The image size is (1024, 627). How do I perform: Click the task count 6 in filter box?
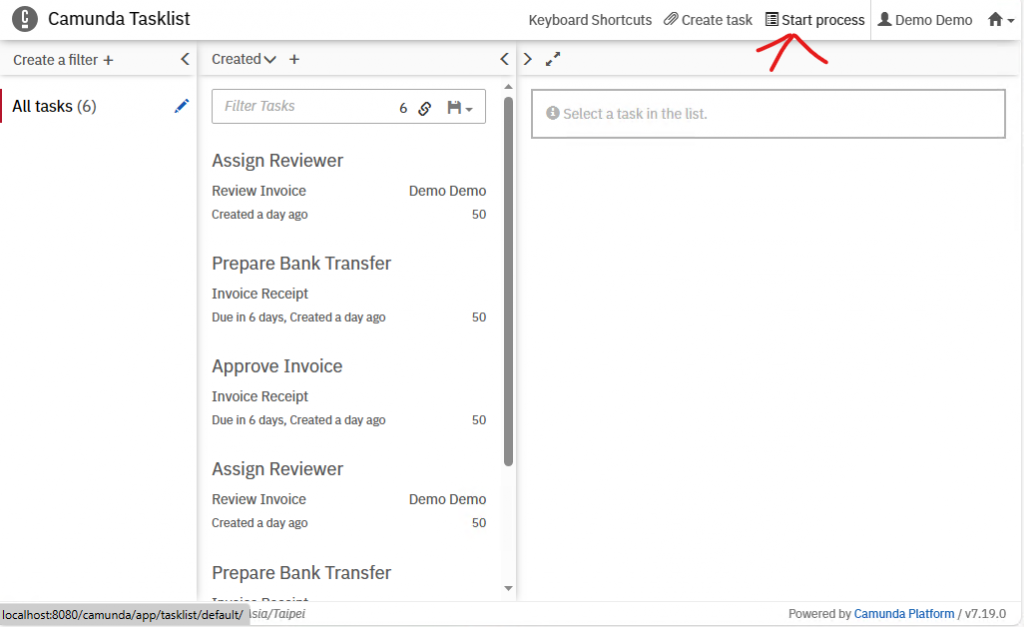point(403,108)
